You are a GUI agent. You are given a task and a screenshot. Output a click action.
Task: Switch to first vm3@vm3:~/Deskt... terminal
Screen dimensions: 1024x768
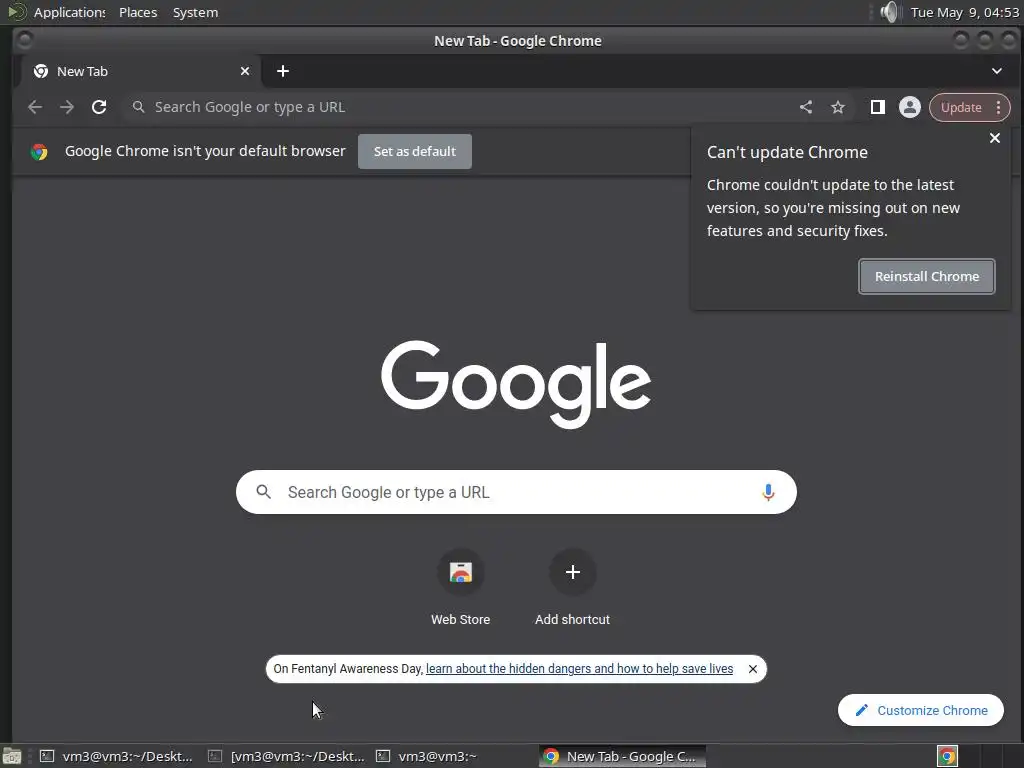pyautogui.click(x=116, y=756)
